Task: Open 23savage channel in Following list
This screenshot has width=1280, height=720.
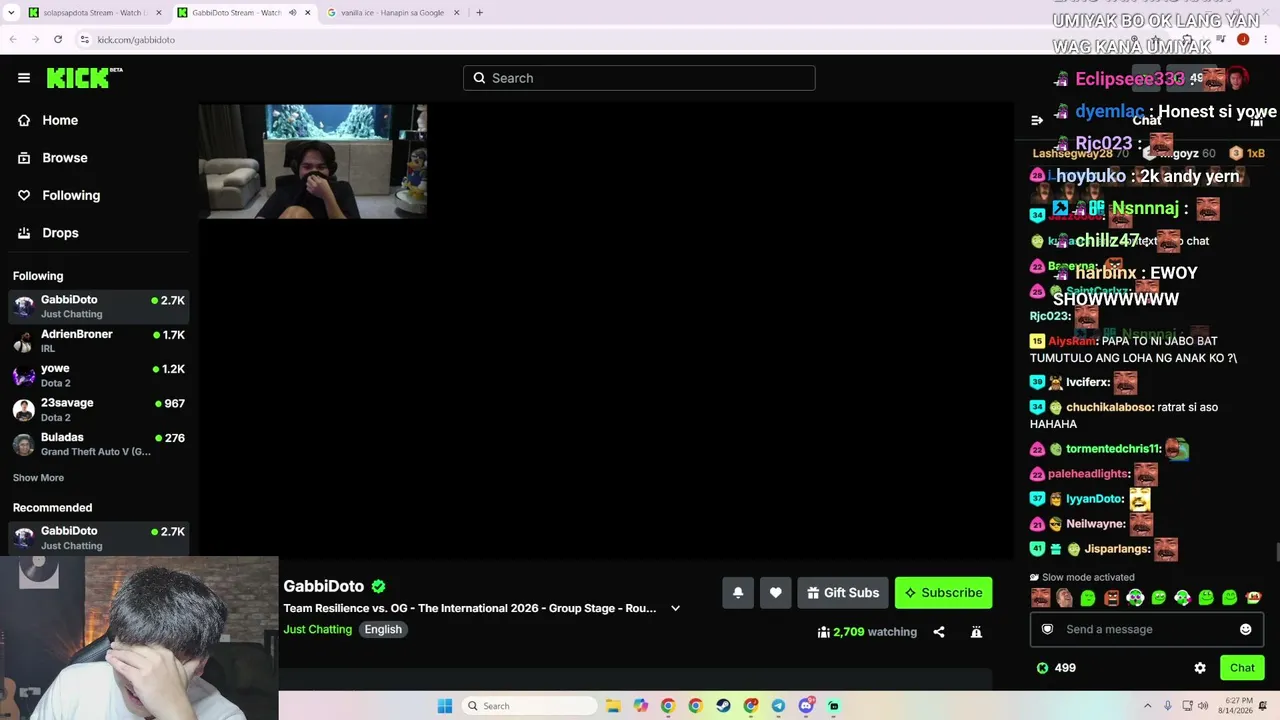Action: tap(98, 410)
